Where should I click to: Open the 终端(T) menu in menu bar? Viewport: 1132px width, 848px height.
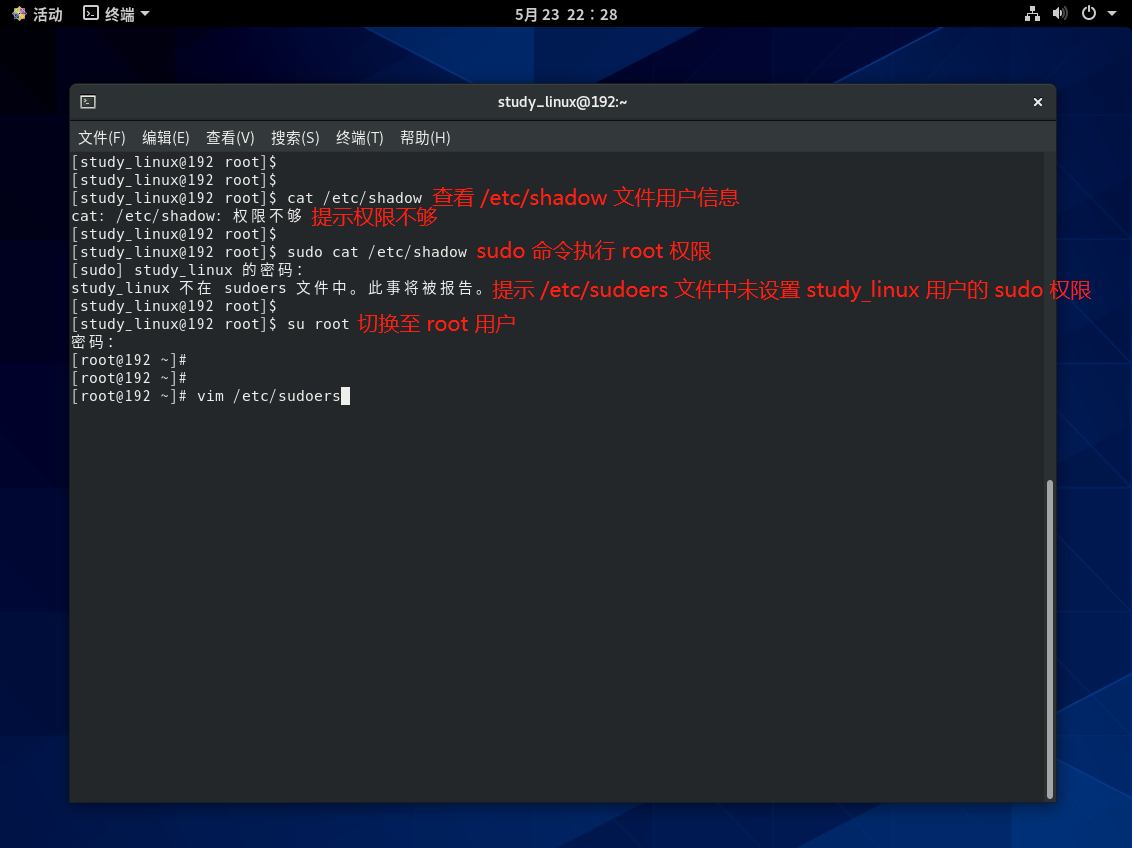coord(360,138)
